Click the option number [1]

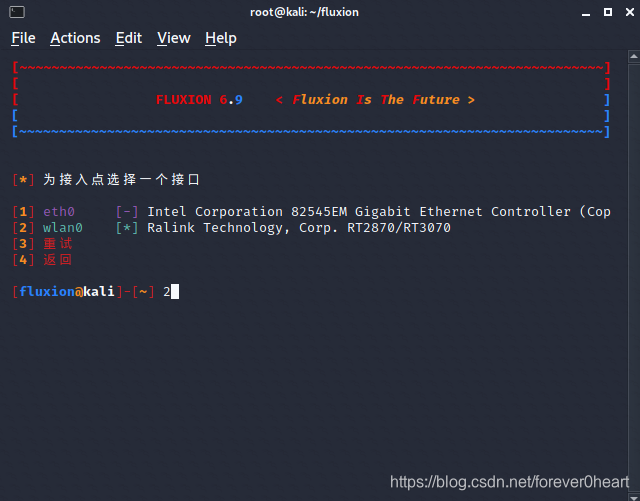23,212
